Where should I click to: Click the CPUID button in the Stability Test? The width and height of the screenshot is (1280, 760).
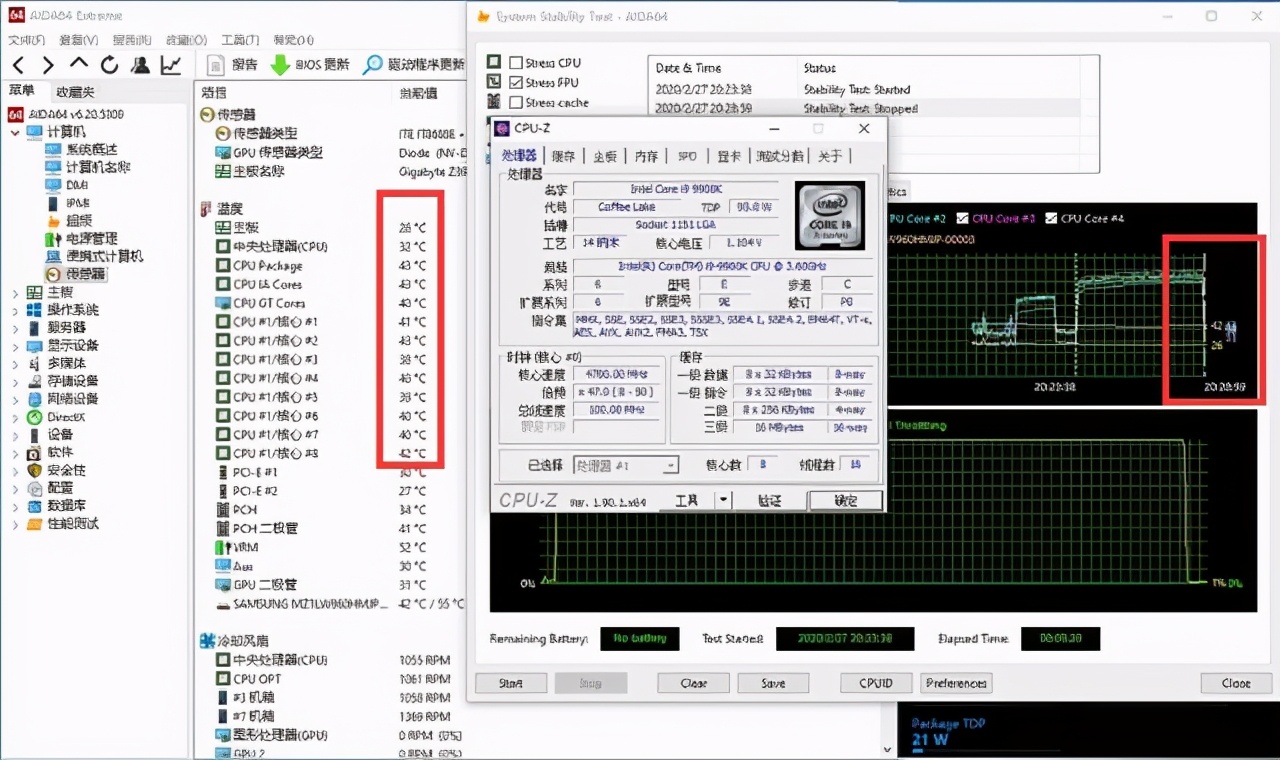[875, 684]
